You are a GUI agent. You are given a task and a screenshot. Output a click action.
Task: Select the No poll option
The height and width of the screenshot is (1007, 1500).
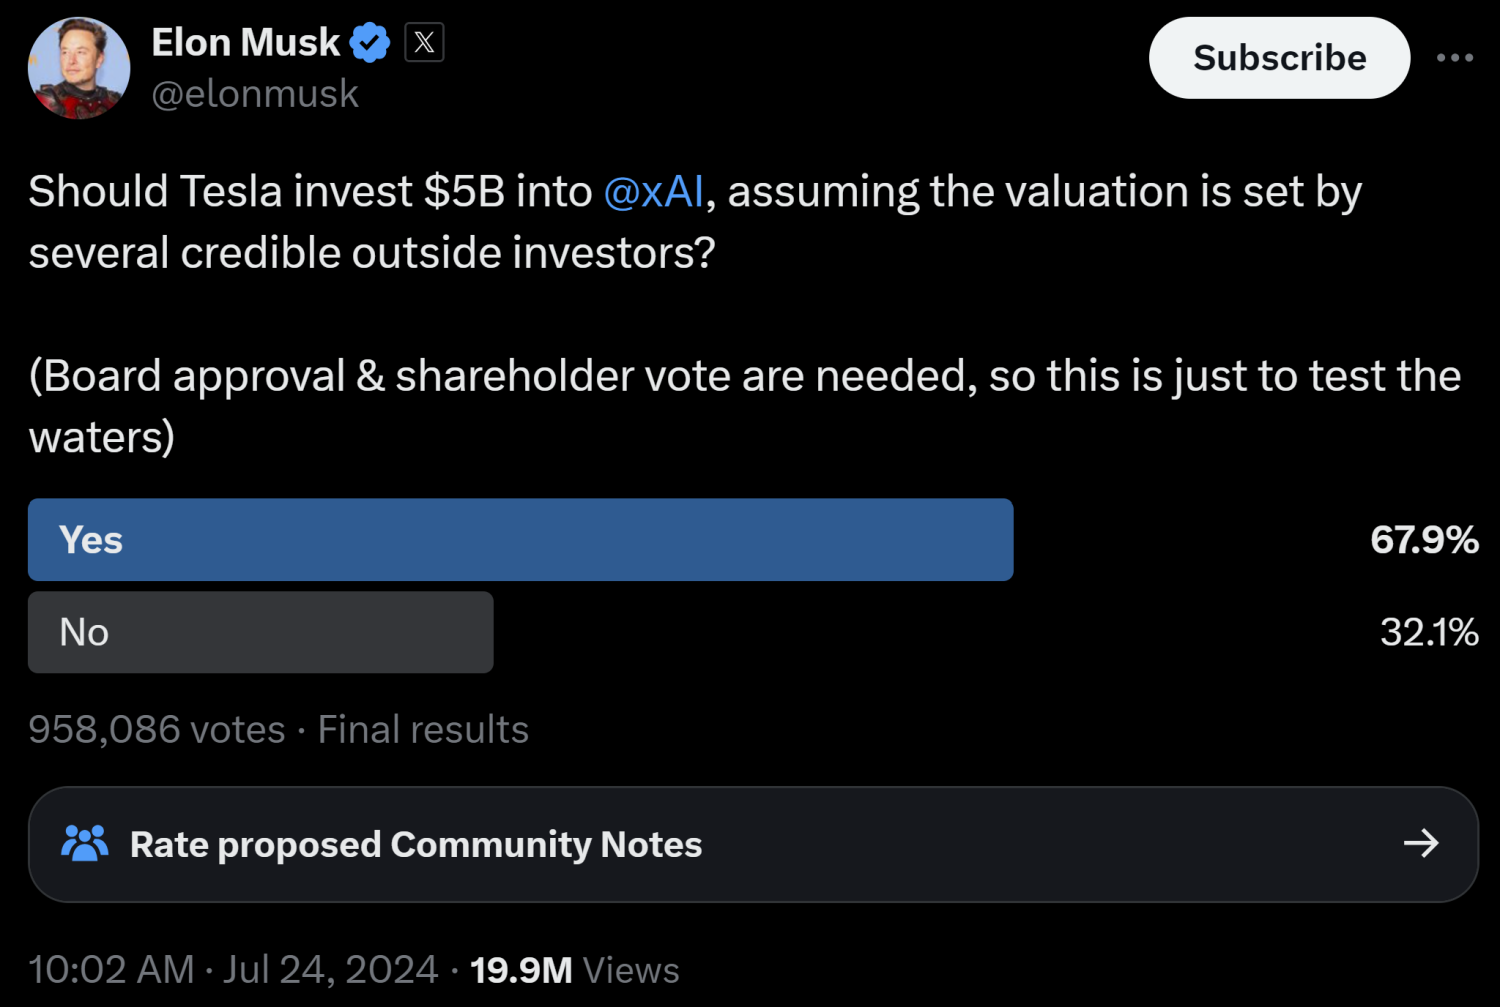pos(260,632)
